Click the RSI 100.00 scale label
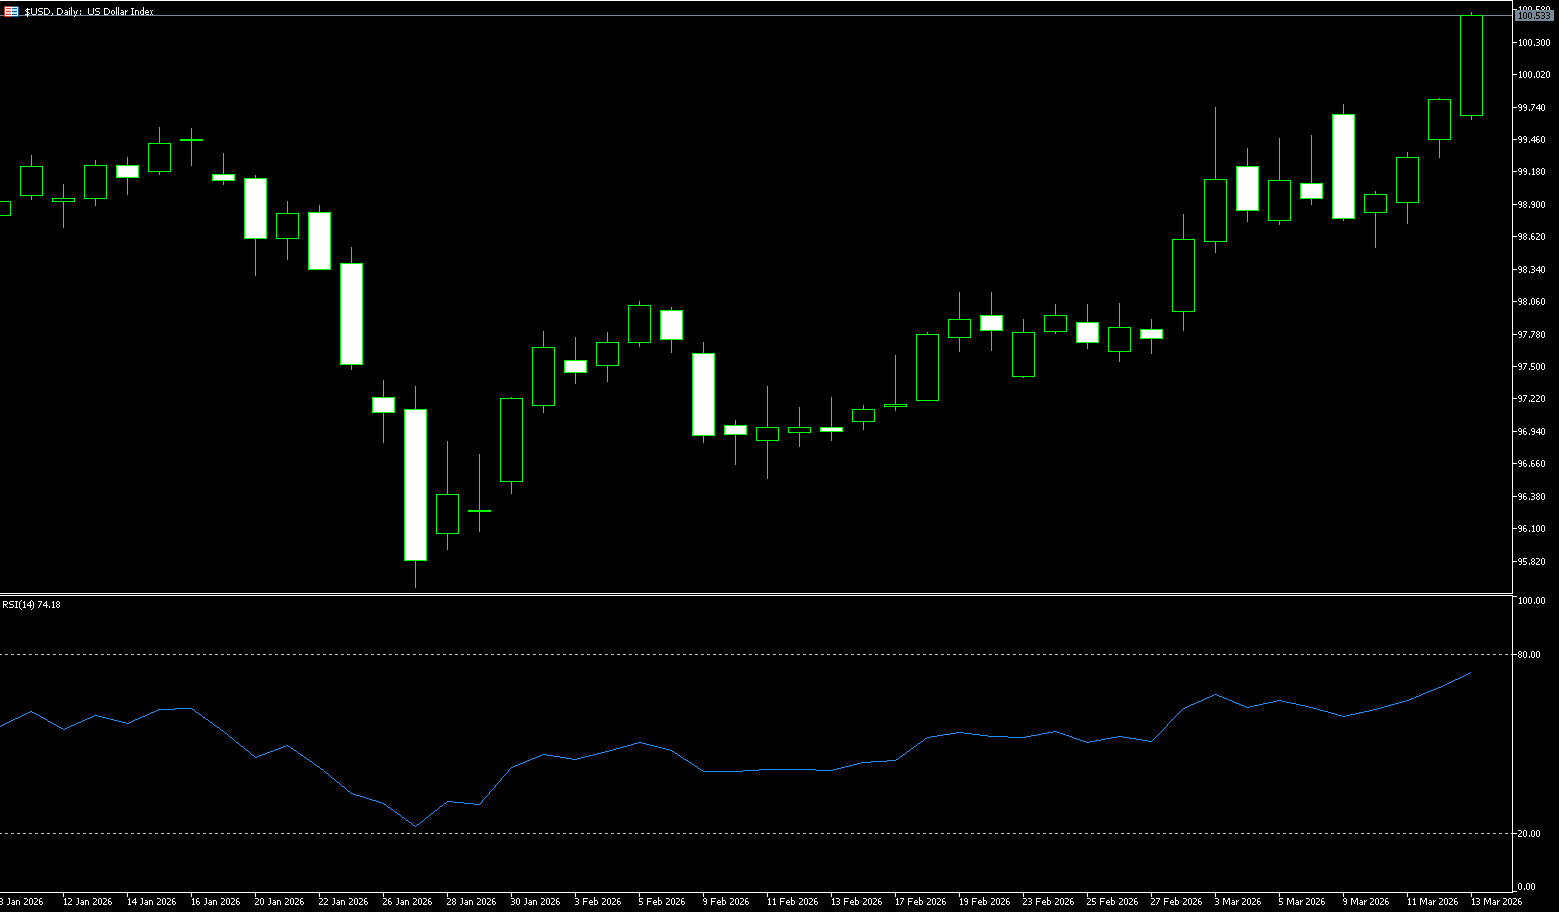 (1531, 601)
